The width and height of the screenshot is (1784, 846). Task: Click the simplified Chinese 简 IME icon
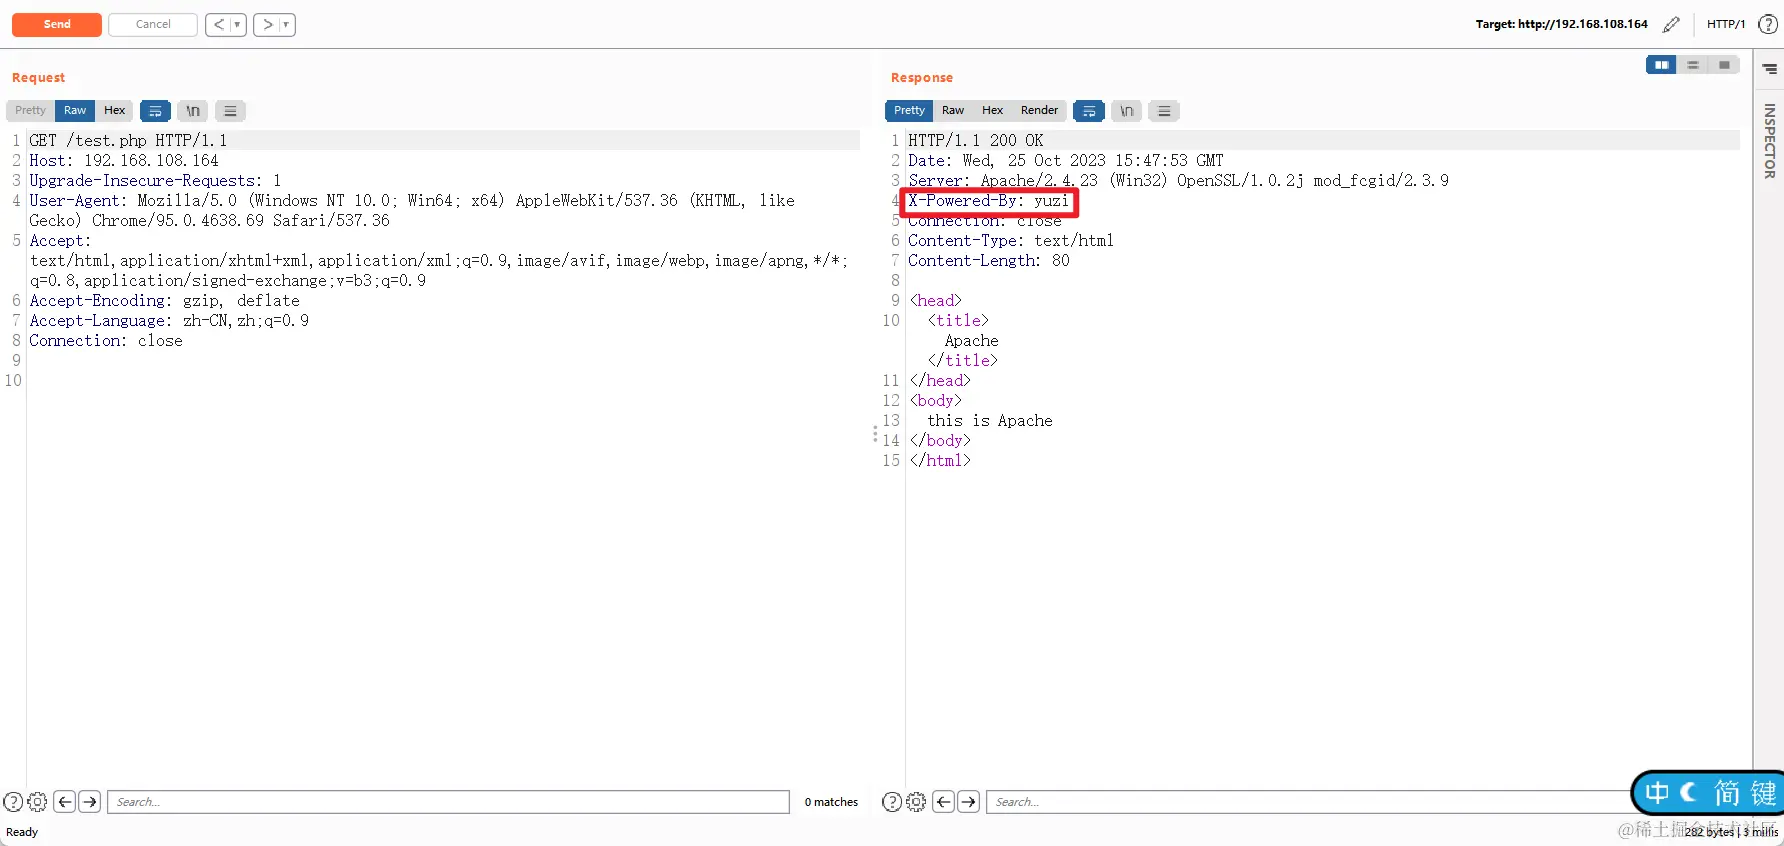pyautogui.click(x=1727, y=793)
